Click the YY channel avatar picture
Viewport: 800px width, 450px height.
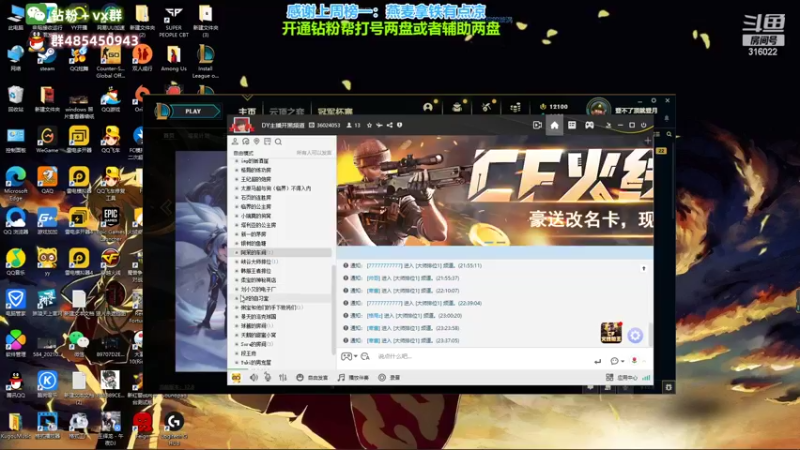tap(242, 125)
